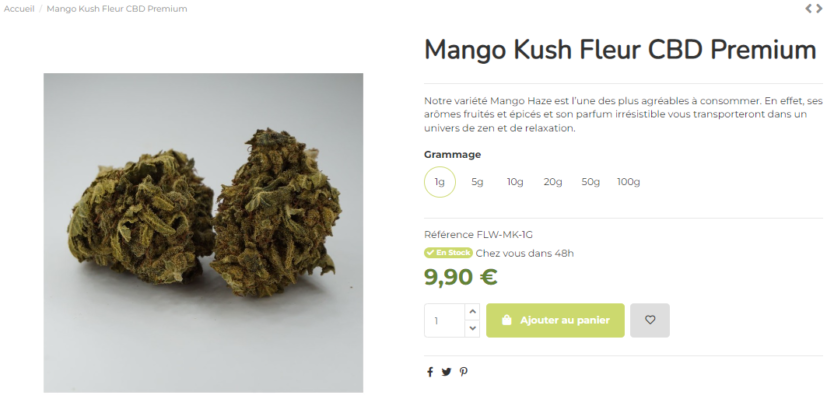This screenshot has width=834, height=420.
Task: Click Ajouter au panier button
Action: [x=555, y=320]
